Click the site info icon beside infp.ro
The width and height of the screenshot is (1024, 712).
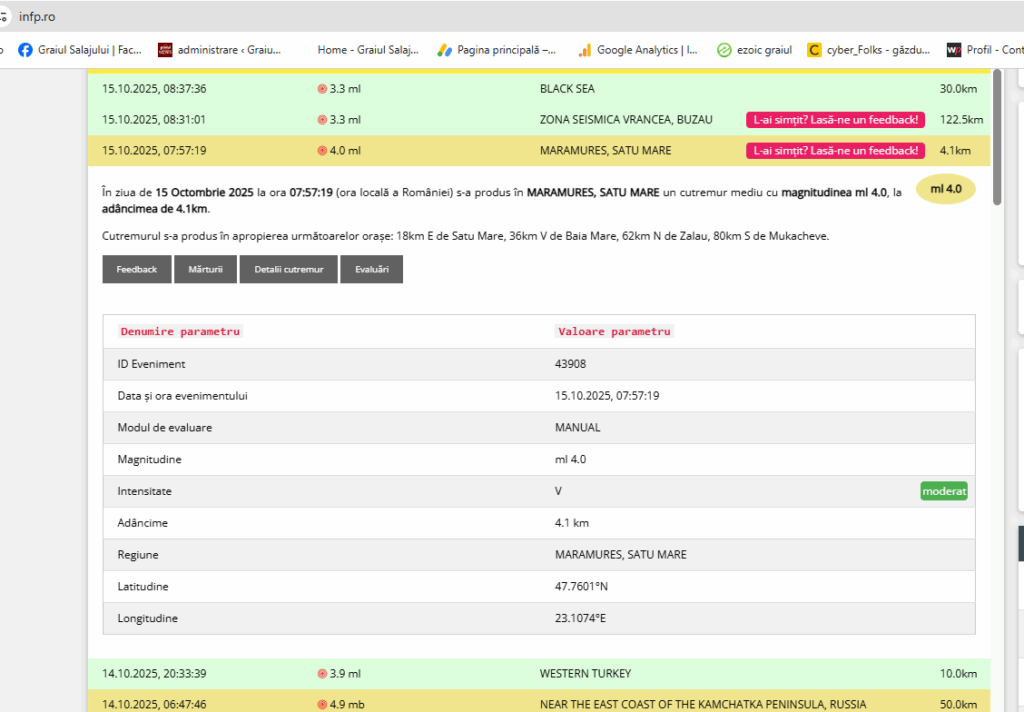tap(4, 16)
